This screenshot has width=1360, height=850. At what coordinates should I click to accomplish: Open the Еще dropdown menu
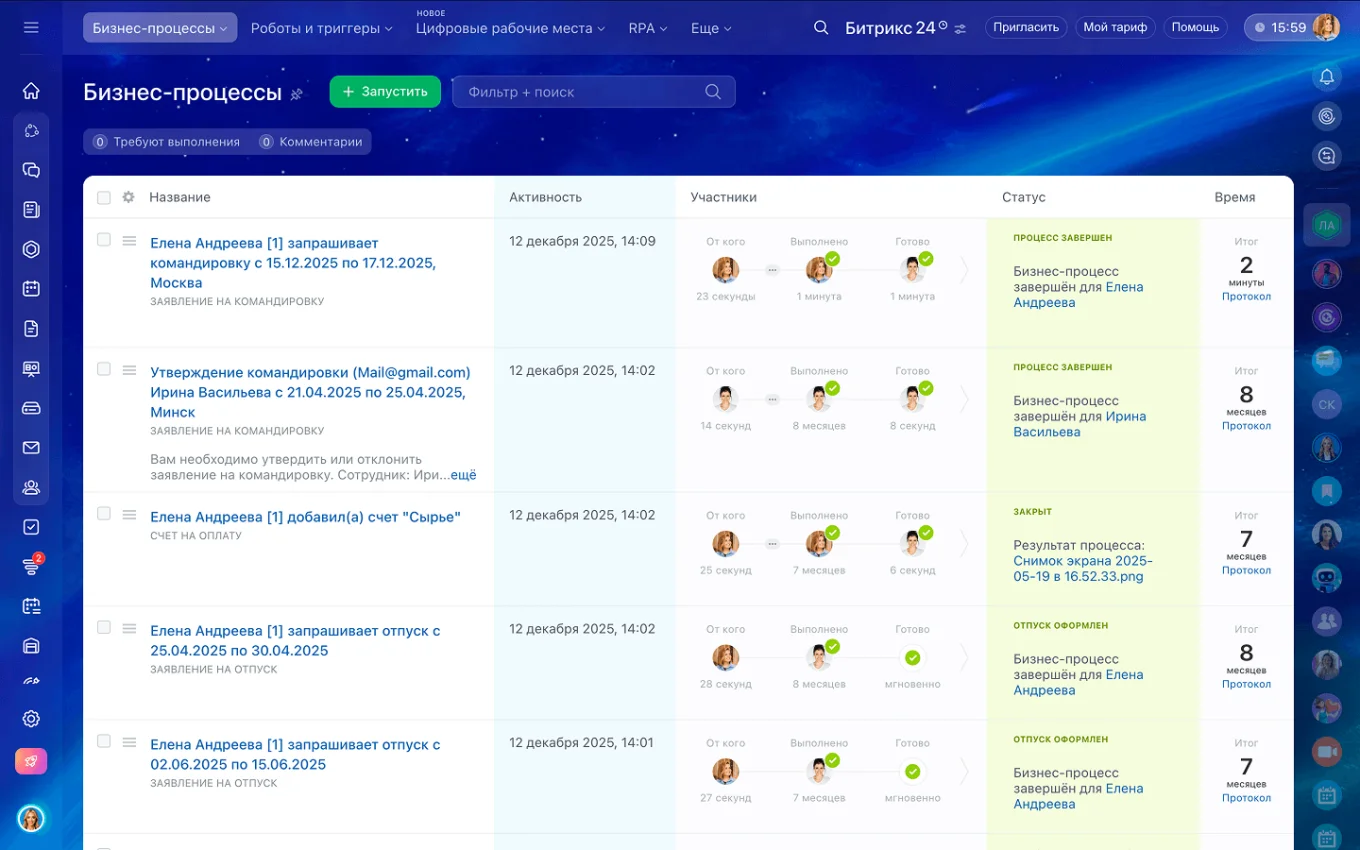[x=711, y=28]
